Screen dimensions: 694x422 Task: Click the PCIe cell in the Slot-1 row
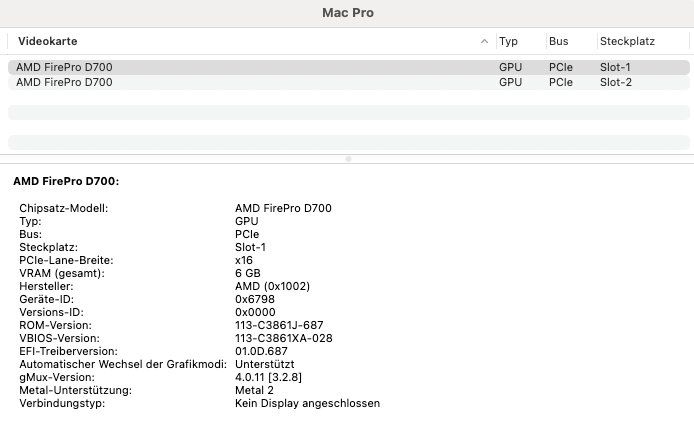pyautogui.click(x=561, y=67)
